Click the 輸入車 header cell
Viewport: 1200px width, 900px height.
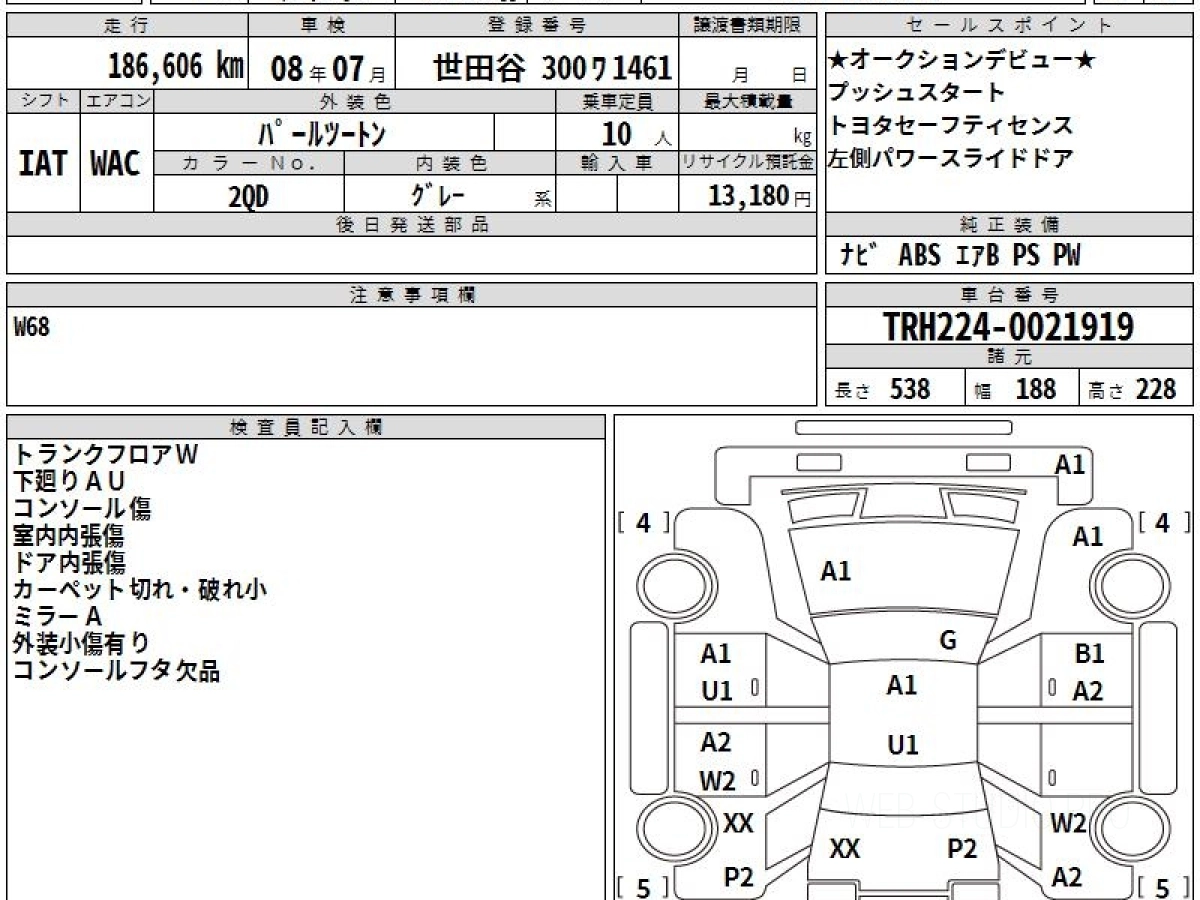(617, 162)
